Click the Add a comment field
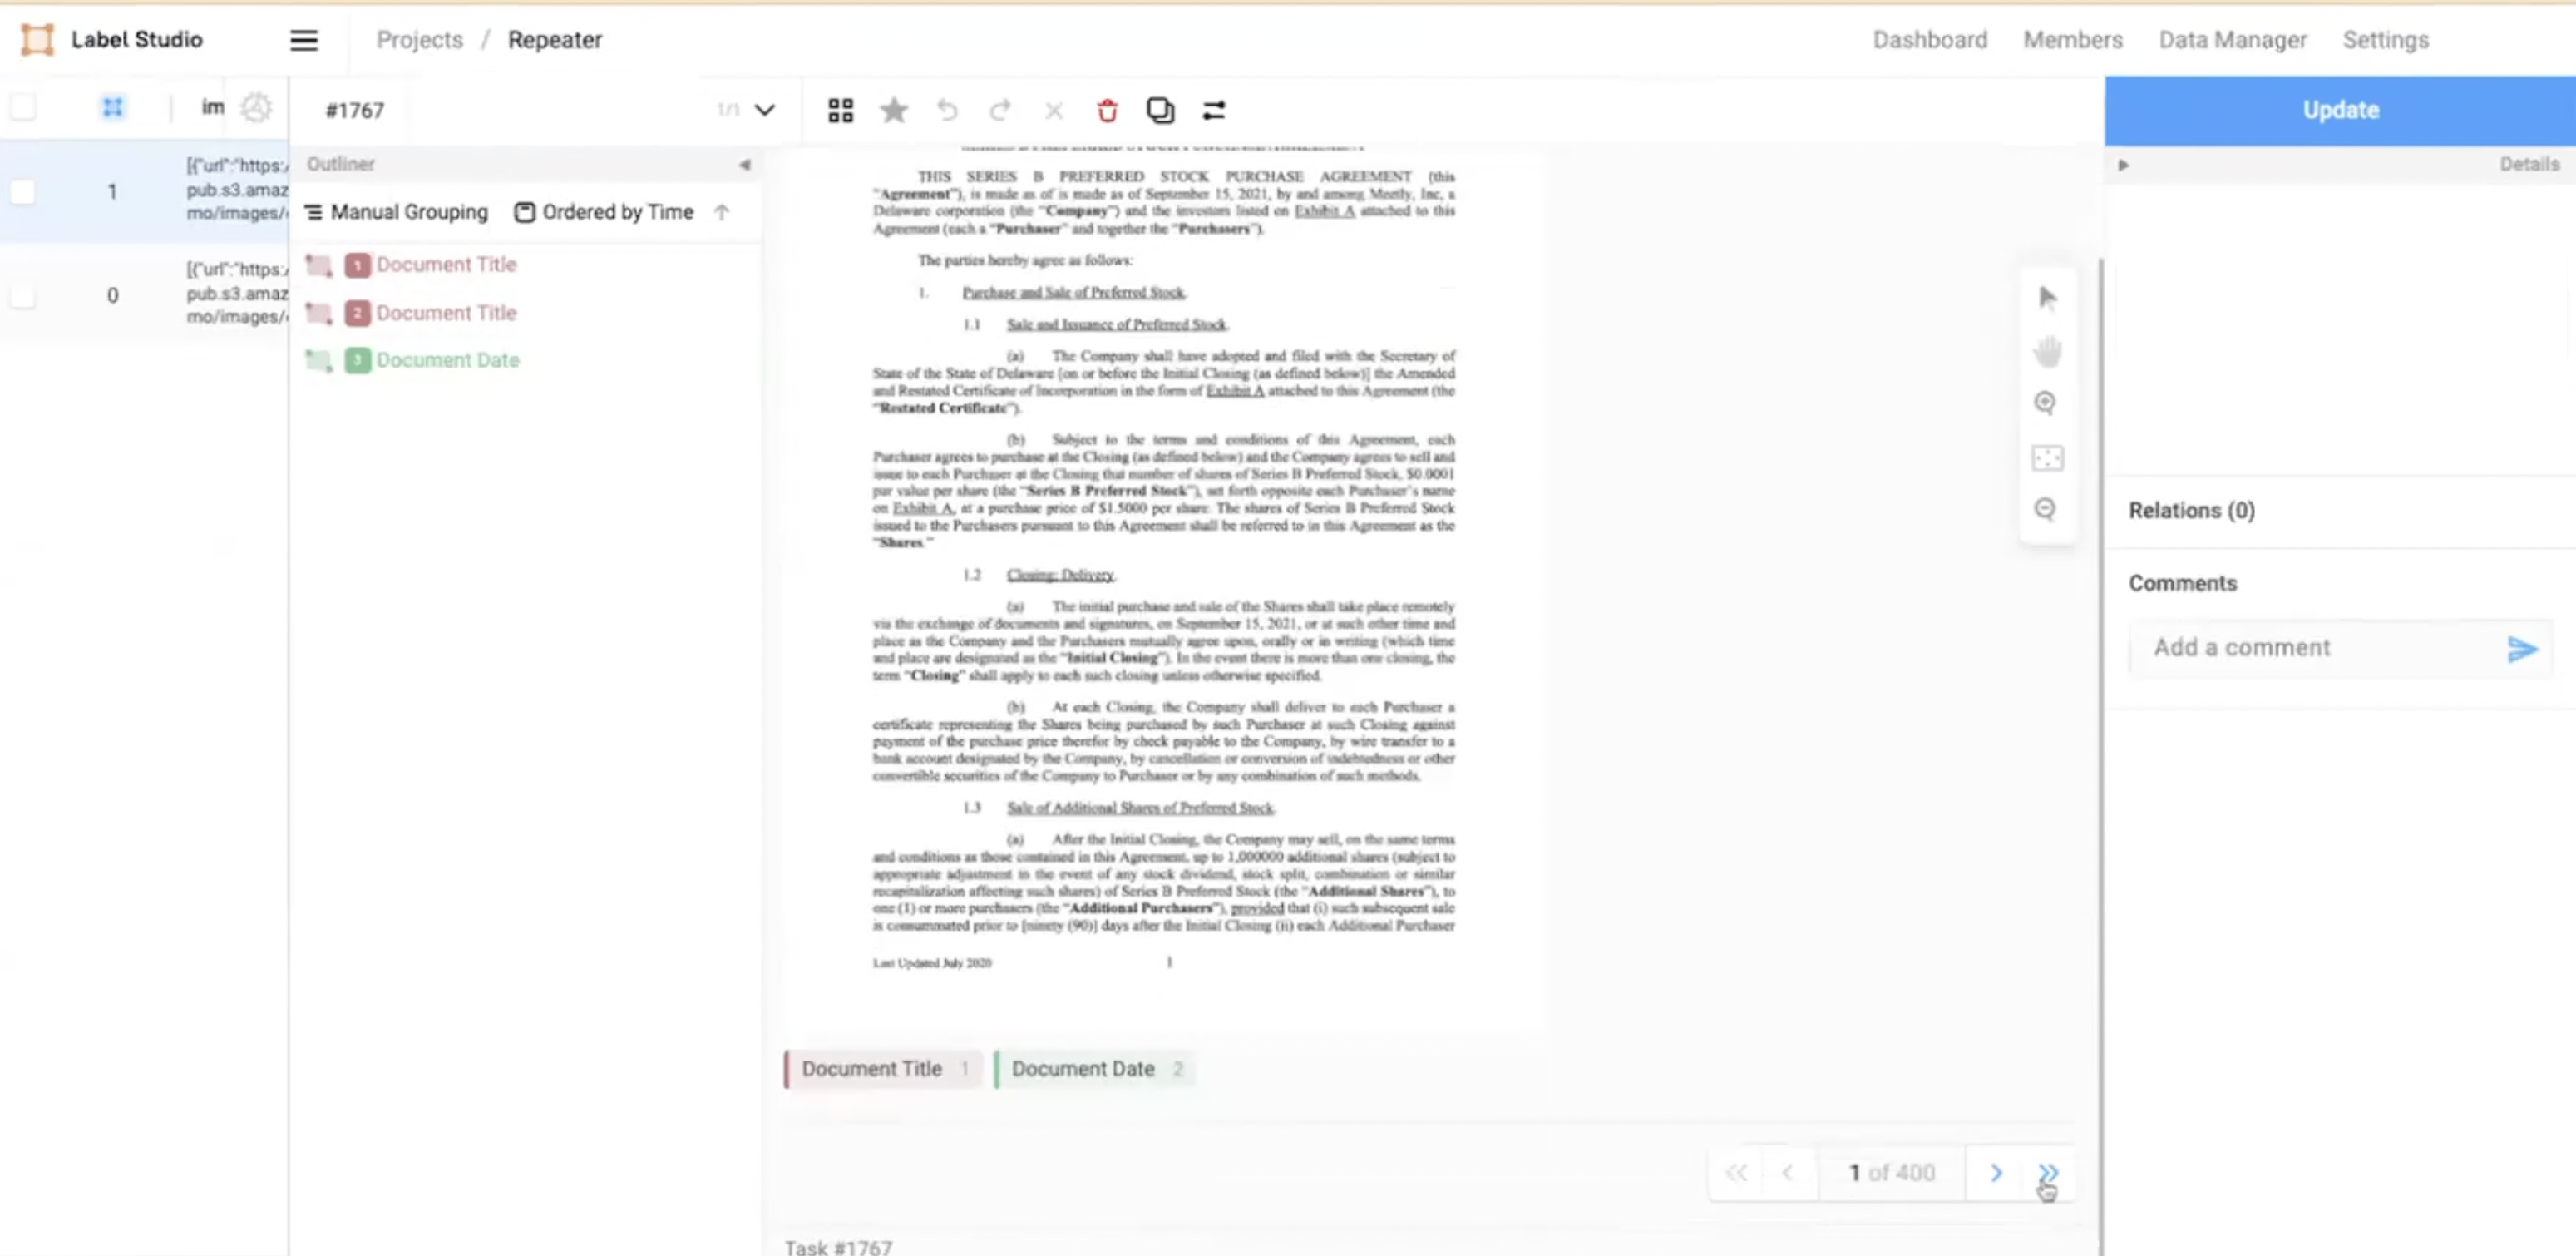Image resolution: width=2576 pixels, height=1256 pixels. pos(2316,648)
